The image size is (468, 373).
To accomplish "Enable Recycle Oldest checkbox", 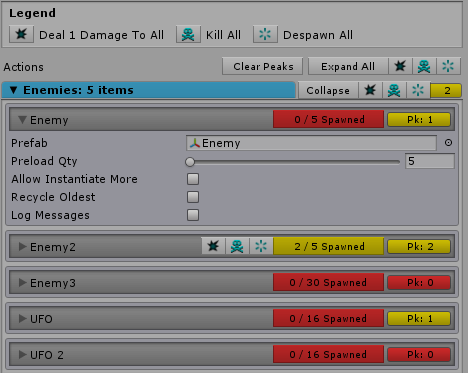I will click(193, 197).
